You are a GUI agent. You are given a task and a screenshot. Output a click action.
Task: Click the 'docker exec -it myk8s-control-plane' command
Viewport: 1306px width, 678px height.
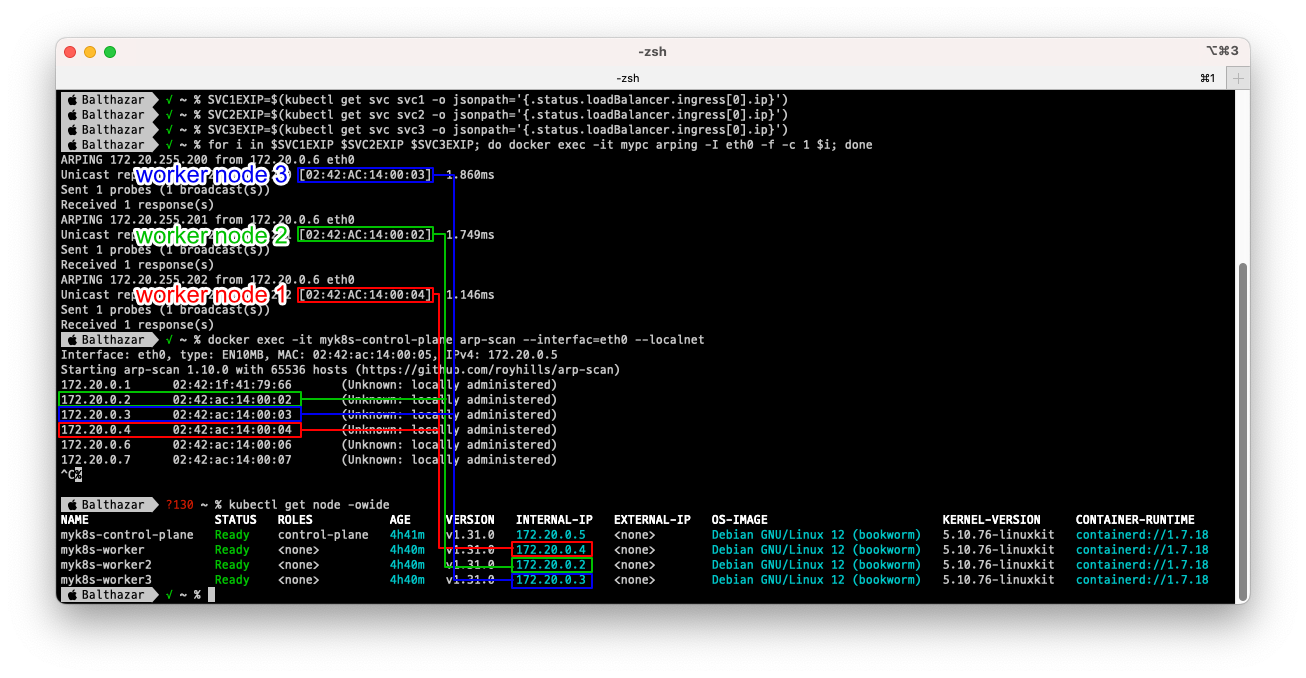(x=456, y=340)
